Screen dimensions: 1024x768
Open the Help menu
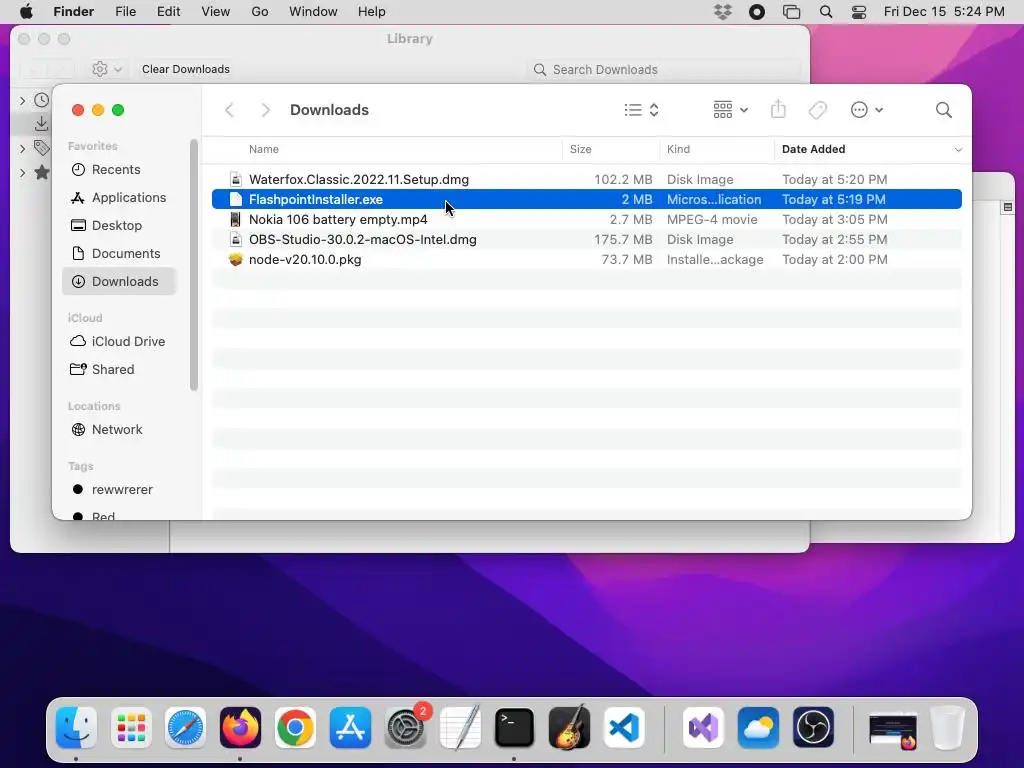[372, 12]
